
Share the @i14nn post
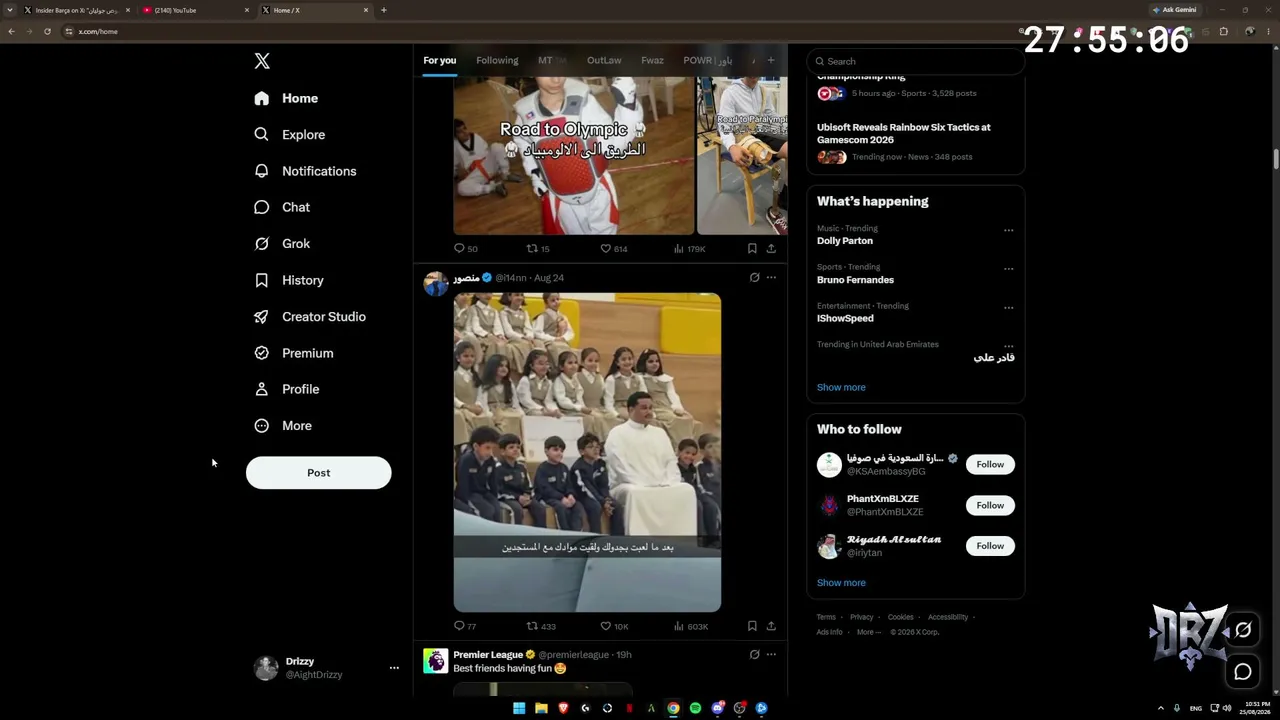[771, 626]
